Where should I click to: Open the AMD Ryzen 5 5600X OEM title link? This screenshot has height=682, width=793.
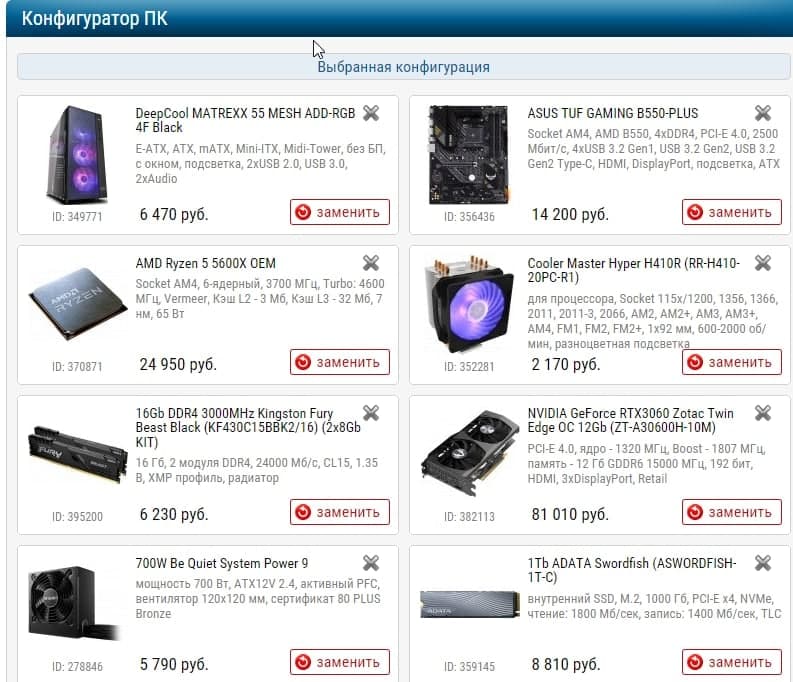(205, 263)
